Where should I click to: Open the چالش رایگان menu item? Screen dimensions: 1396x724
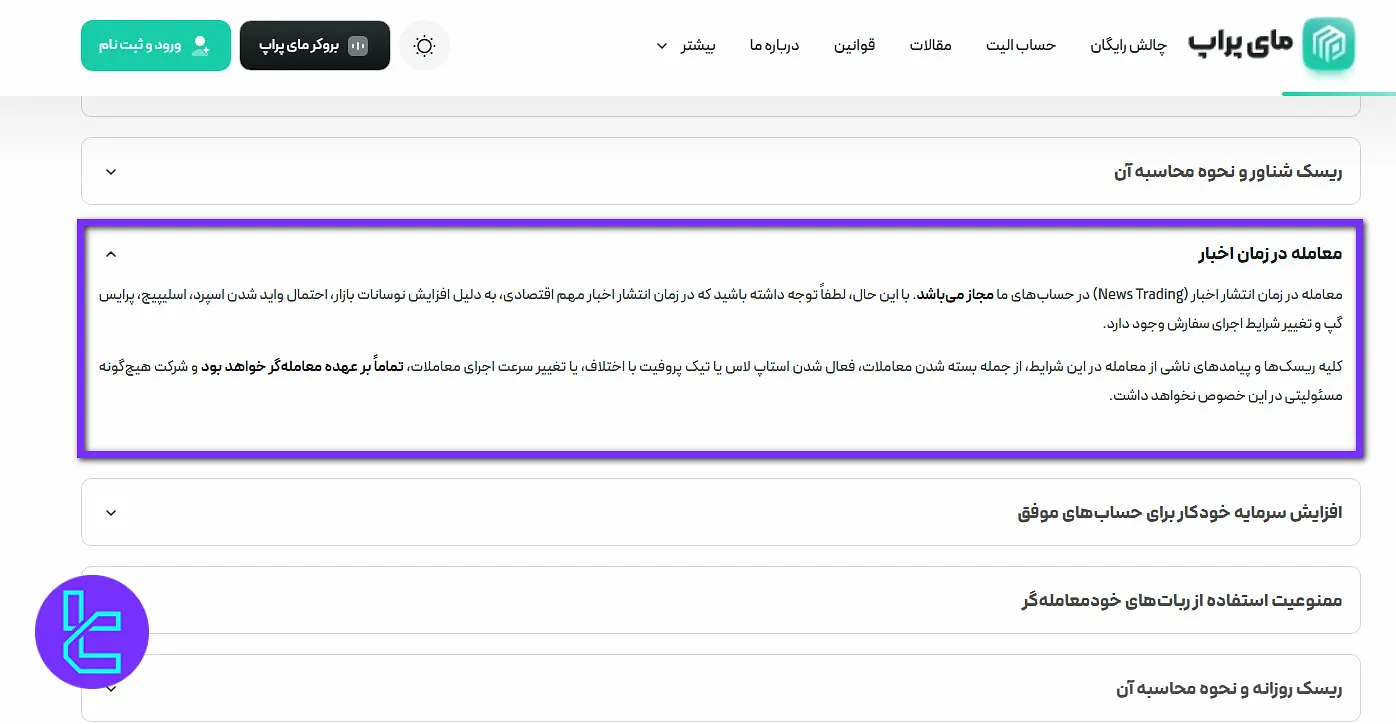1128,45
